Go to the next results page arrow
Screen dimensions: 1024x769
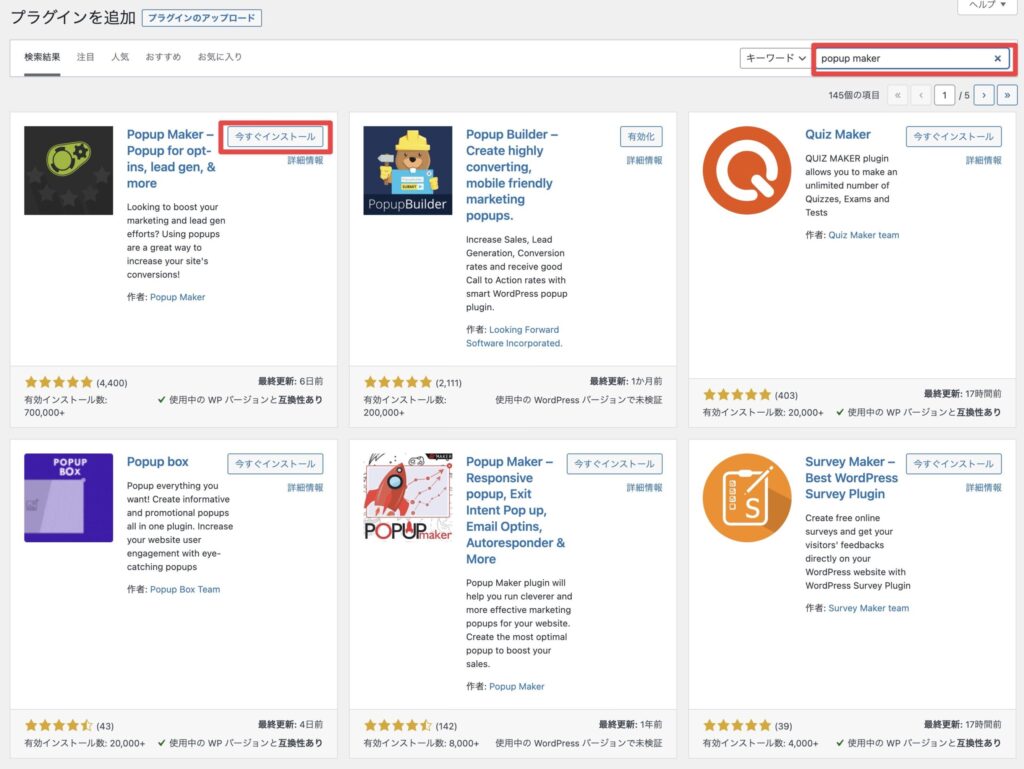984,95
